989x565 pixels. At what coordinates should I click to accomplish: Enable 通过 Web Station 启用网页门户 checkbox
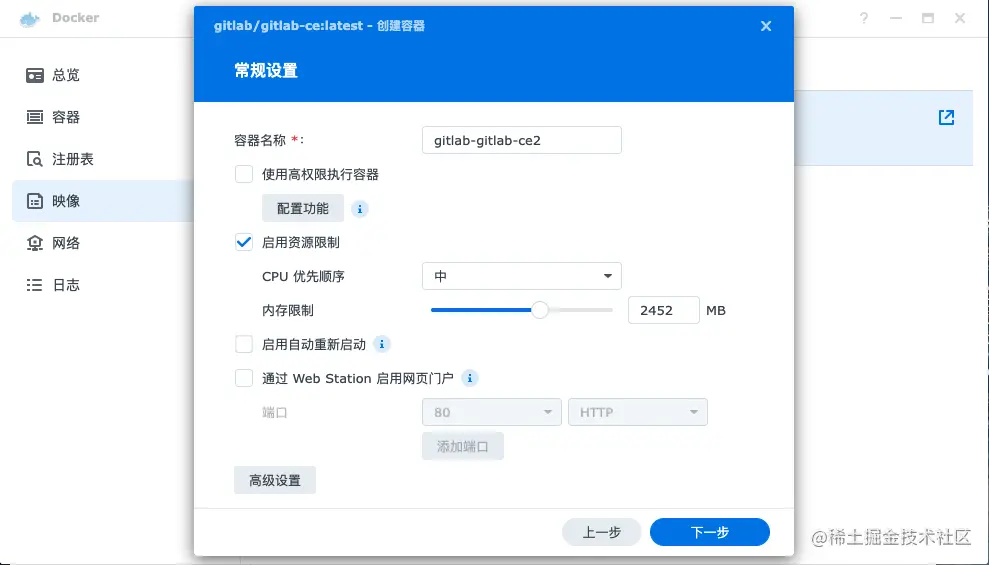click(244, 378)
